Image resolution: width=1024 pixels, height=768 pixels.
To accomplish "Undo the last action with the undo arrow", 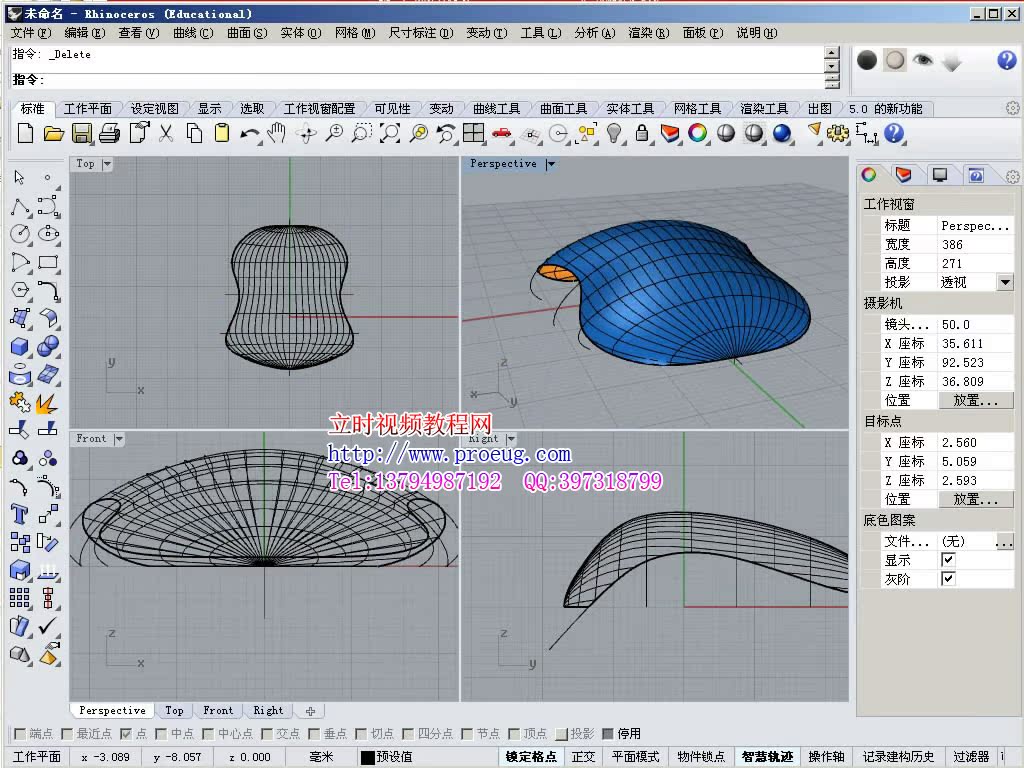I will [x=249, y=134].
